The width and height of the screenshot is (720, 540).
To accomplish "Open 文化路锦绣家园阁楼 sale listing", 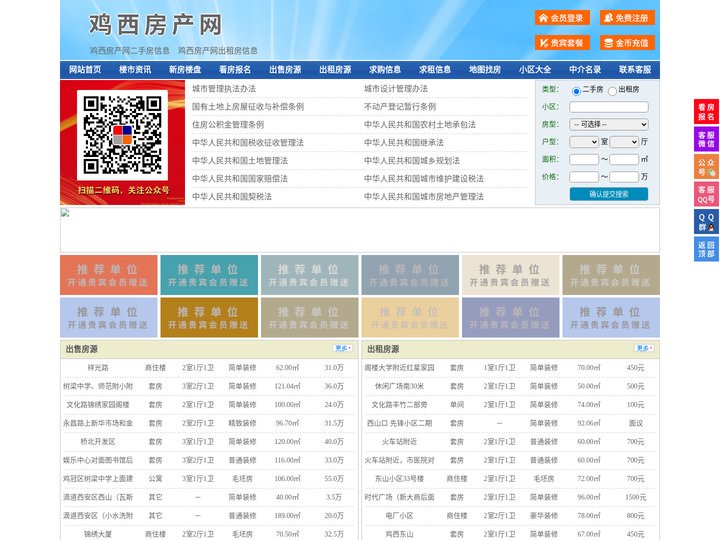I will tap(98, 405).
